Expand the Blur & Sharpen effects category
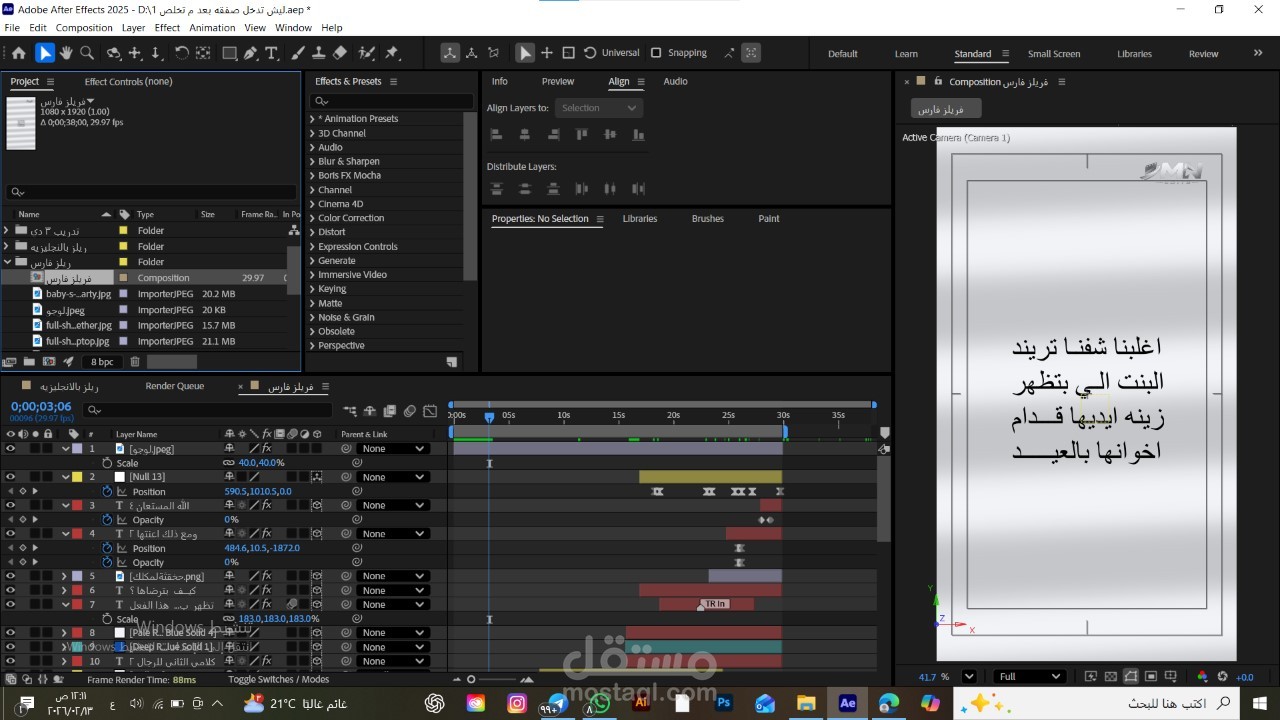Image resolution: width=1280 pixels, height=720 pixels. pyautogui.click(x=313, y=161)
